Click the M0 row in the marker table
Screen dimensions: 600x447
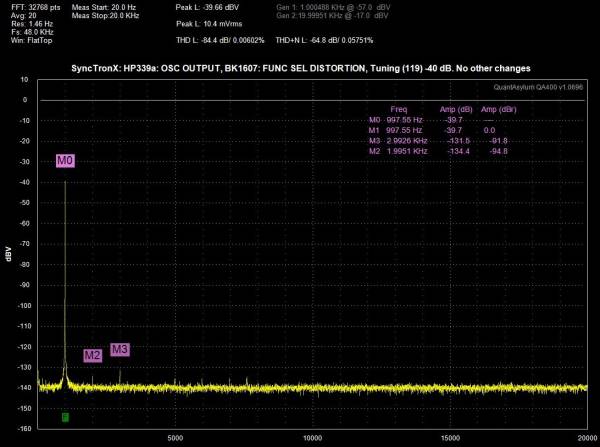431,120
